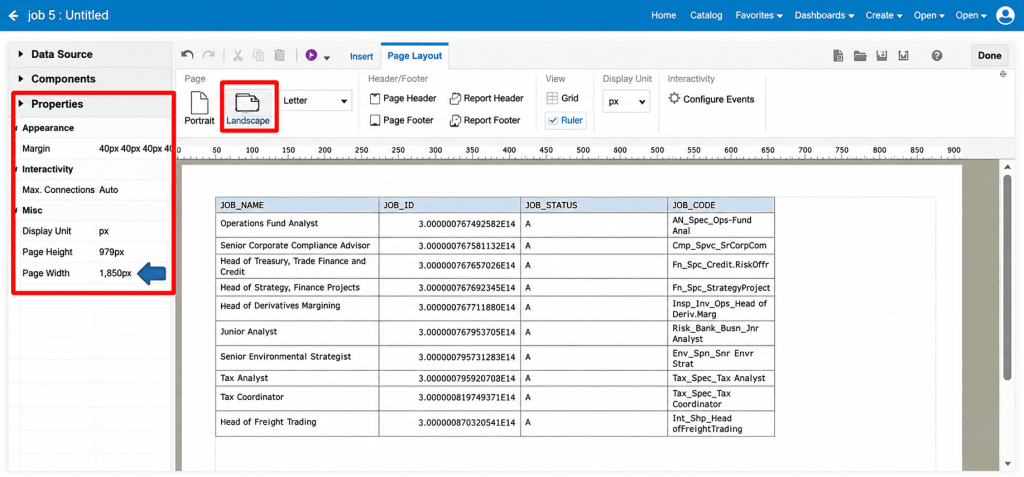Toggle the Grid view option

tap(562, 98)
